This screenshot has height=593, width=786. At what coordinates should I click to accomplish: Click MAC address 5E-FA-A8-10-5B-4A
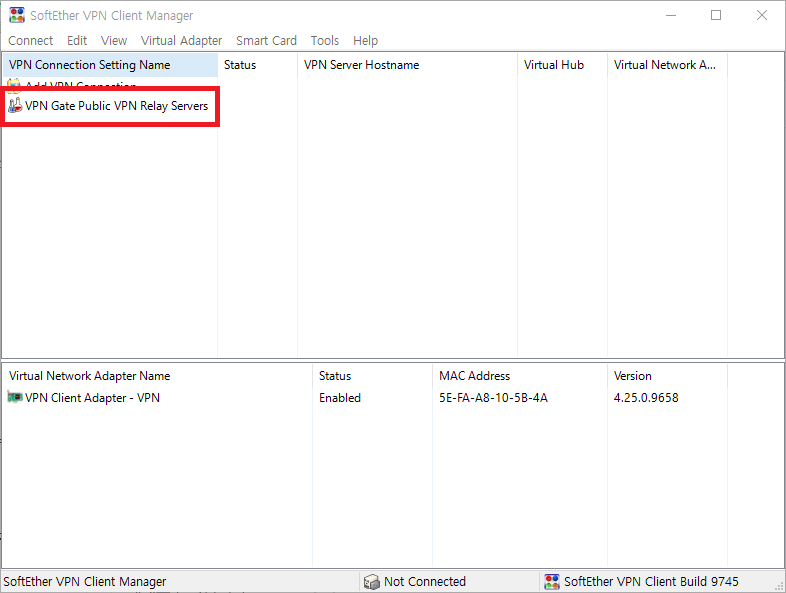pyautogui.click(x=493, y=398)
